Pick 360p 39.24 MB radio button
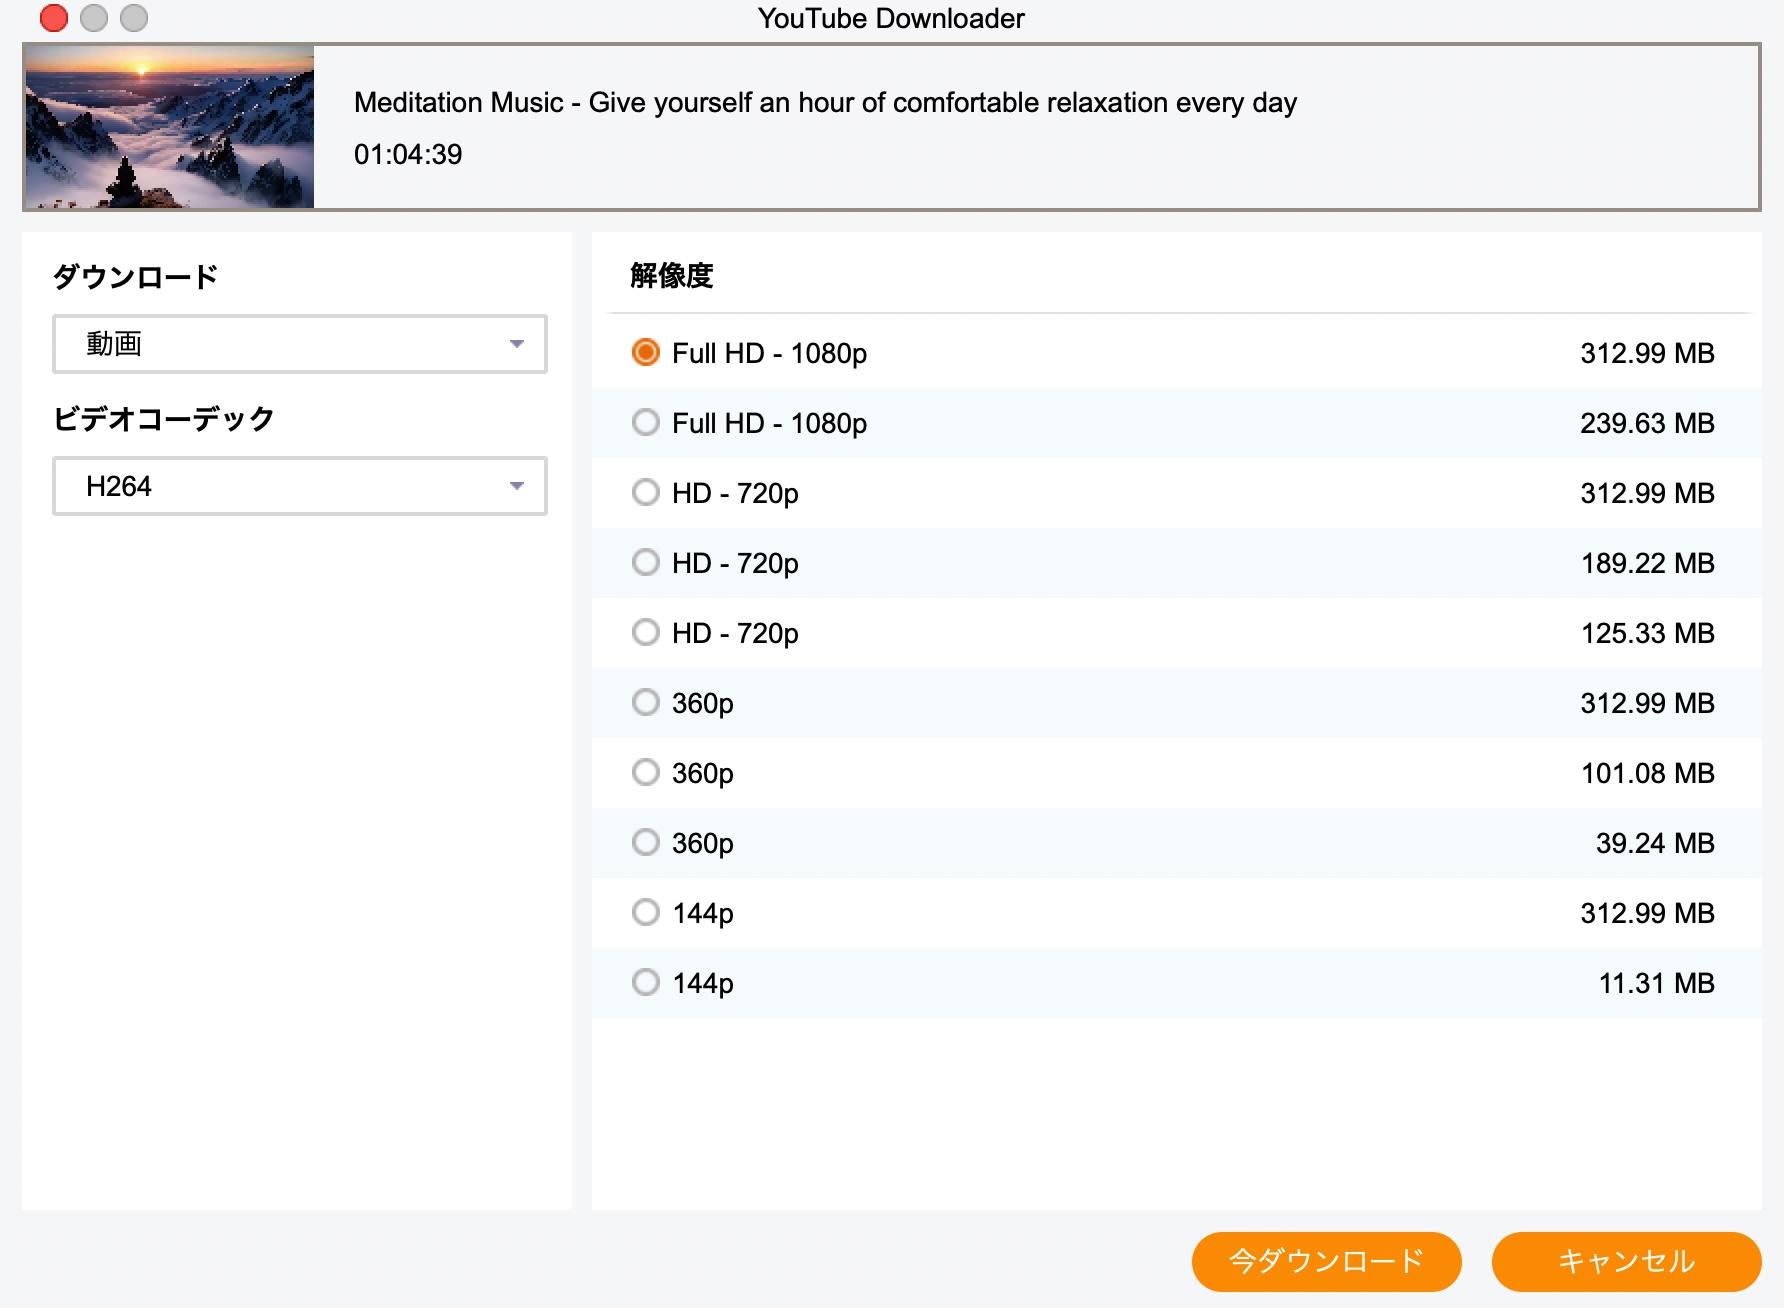Screen dimensions: 1784x1308 (646, 843)
